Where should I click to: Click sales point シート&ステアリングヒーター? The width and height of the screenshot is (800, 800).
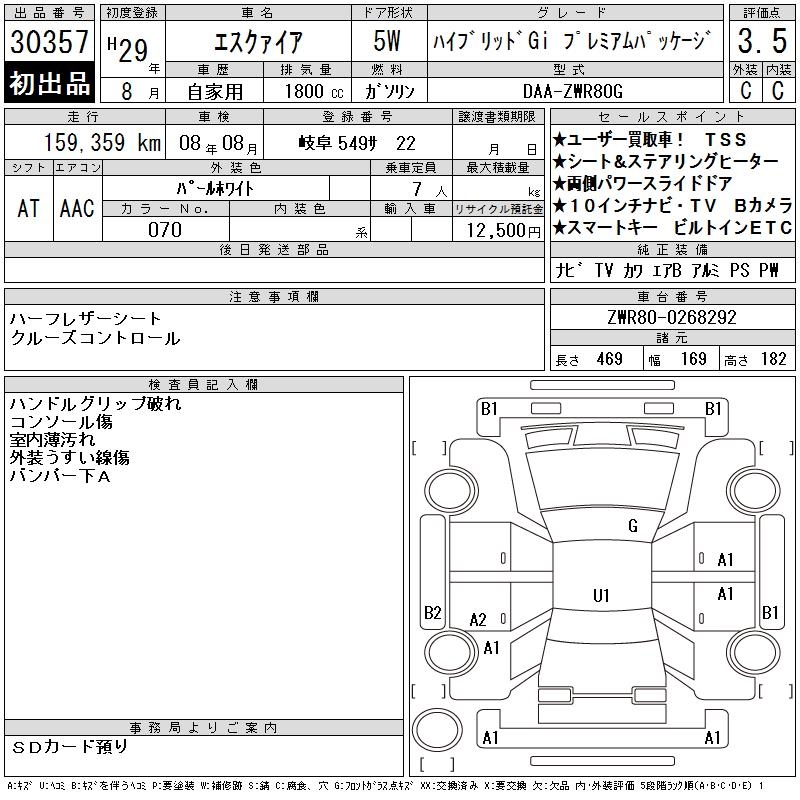click(x=666, y=162)
